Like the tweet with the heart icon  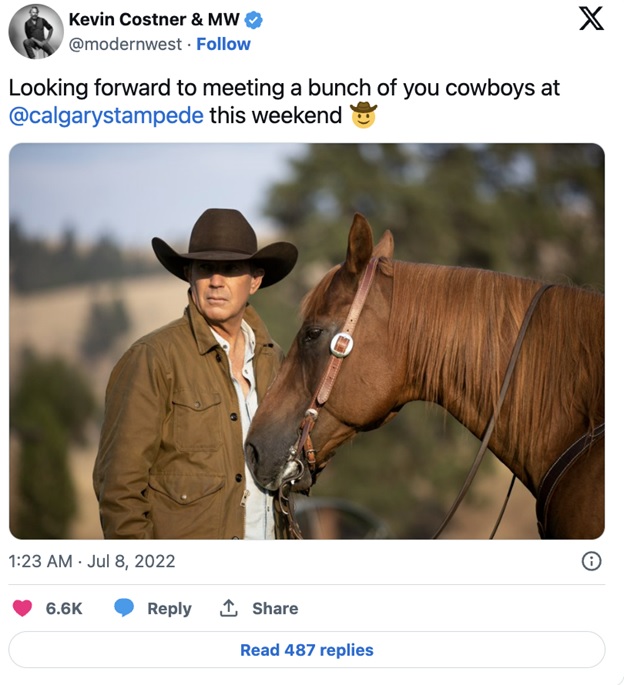[22, 608]
